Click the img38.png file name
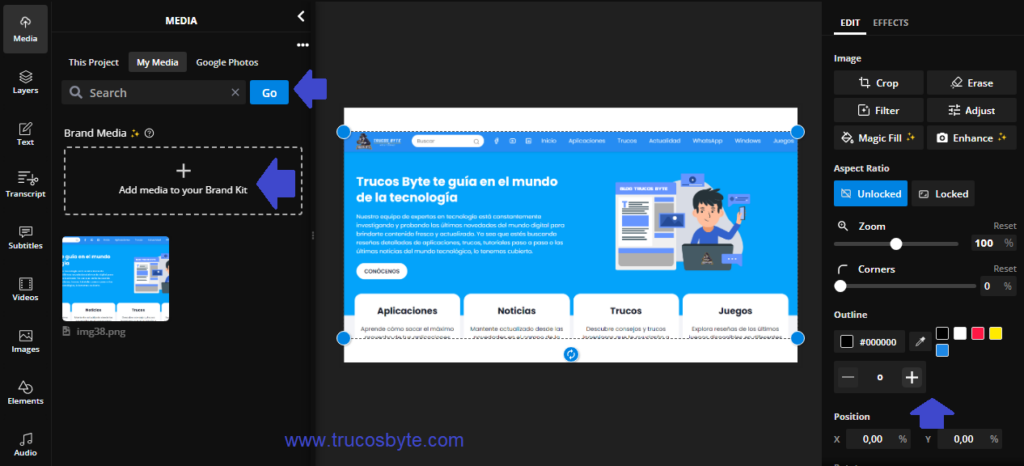The image size is (1024, 466). pyautogui.click(x=100, y=332)
